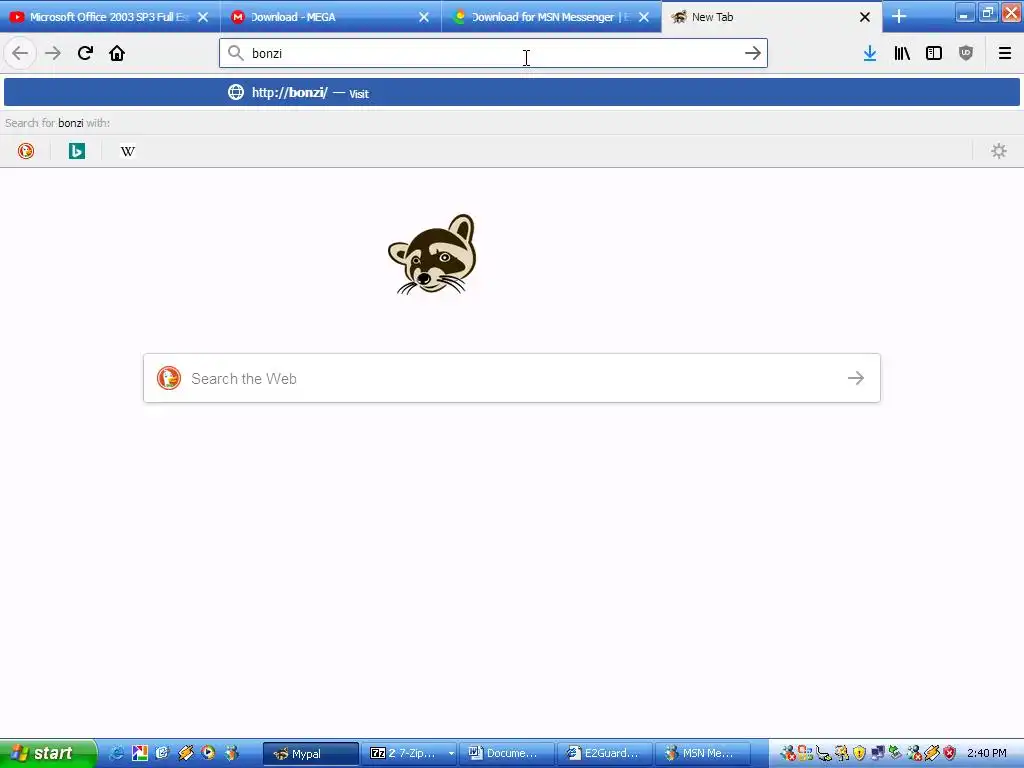Click in the address bar containing bonzi

[x=492, y=54]
